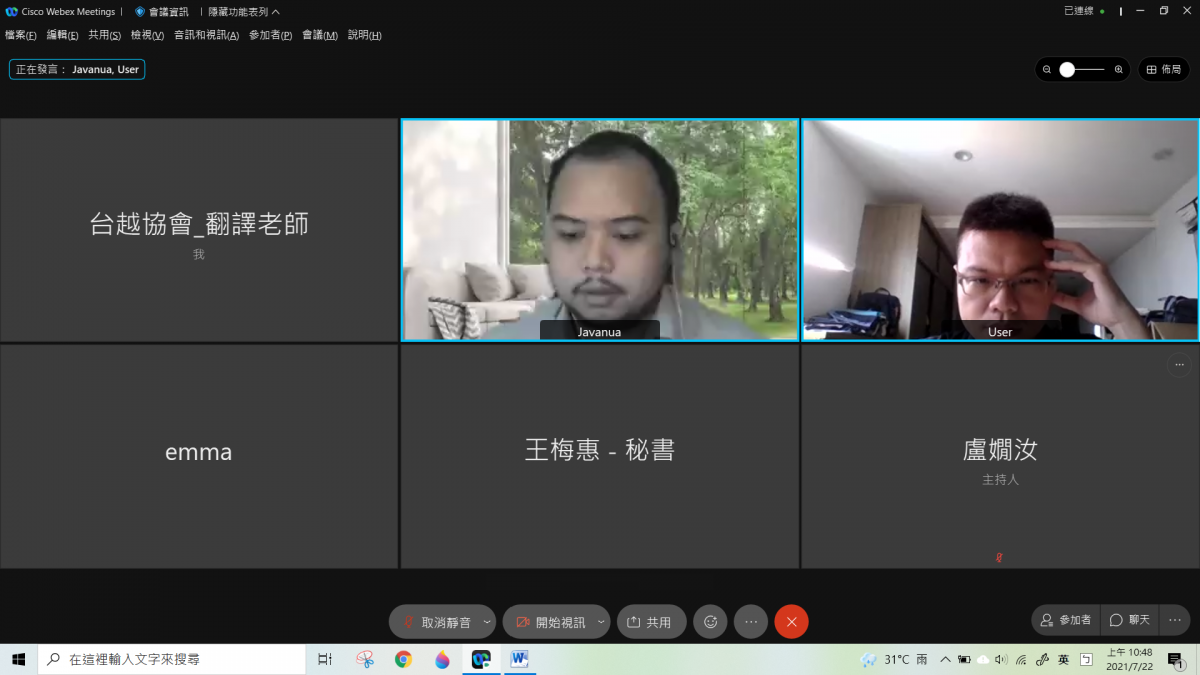
Task: Click the zoom-out magnifier icon
Action: pos(1047,70)
